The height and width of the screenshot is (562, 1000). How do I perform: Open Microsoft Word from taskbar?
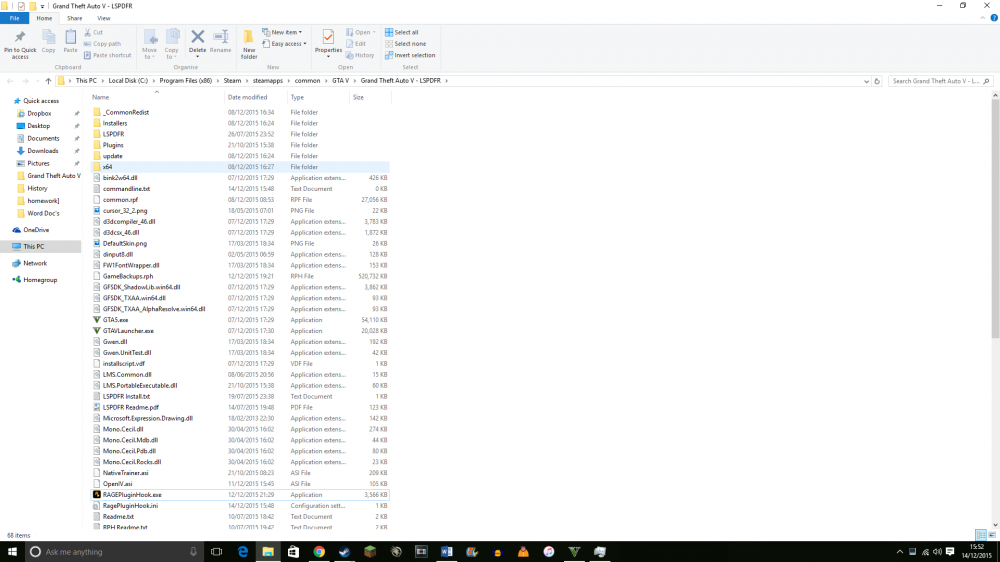(x=446, y=552)
